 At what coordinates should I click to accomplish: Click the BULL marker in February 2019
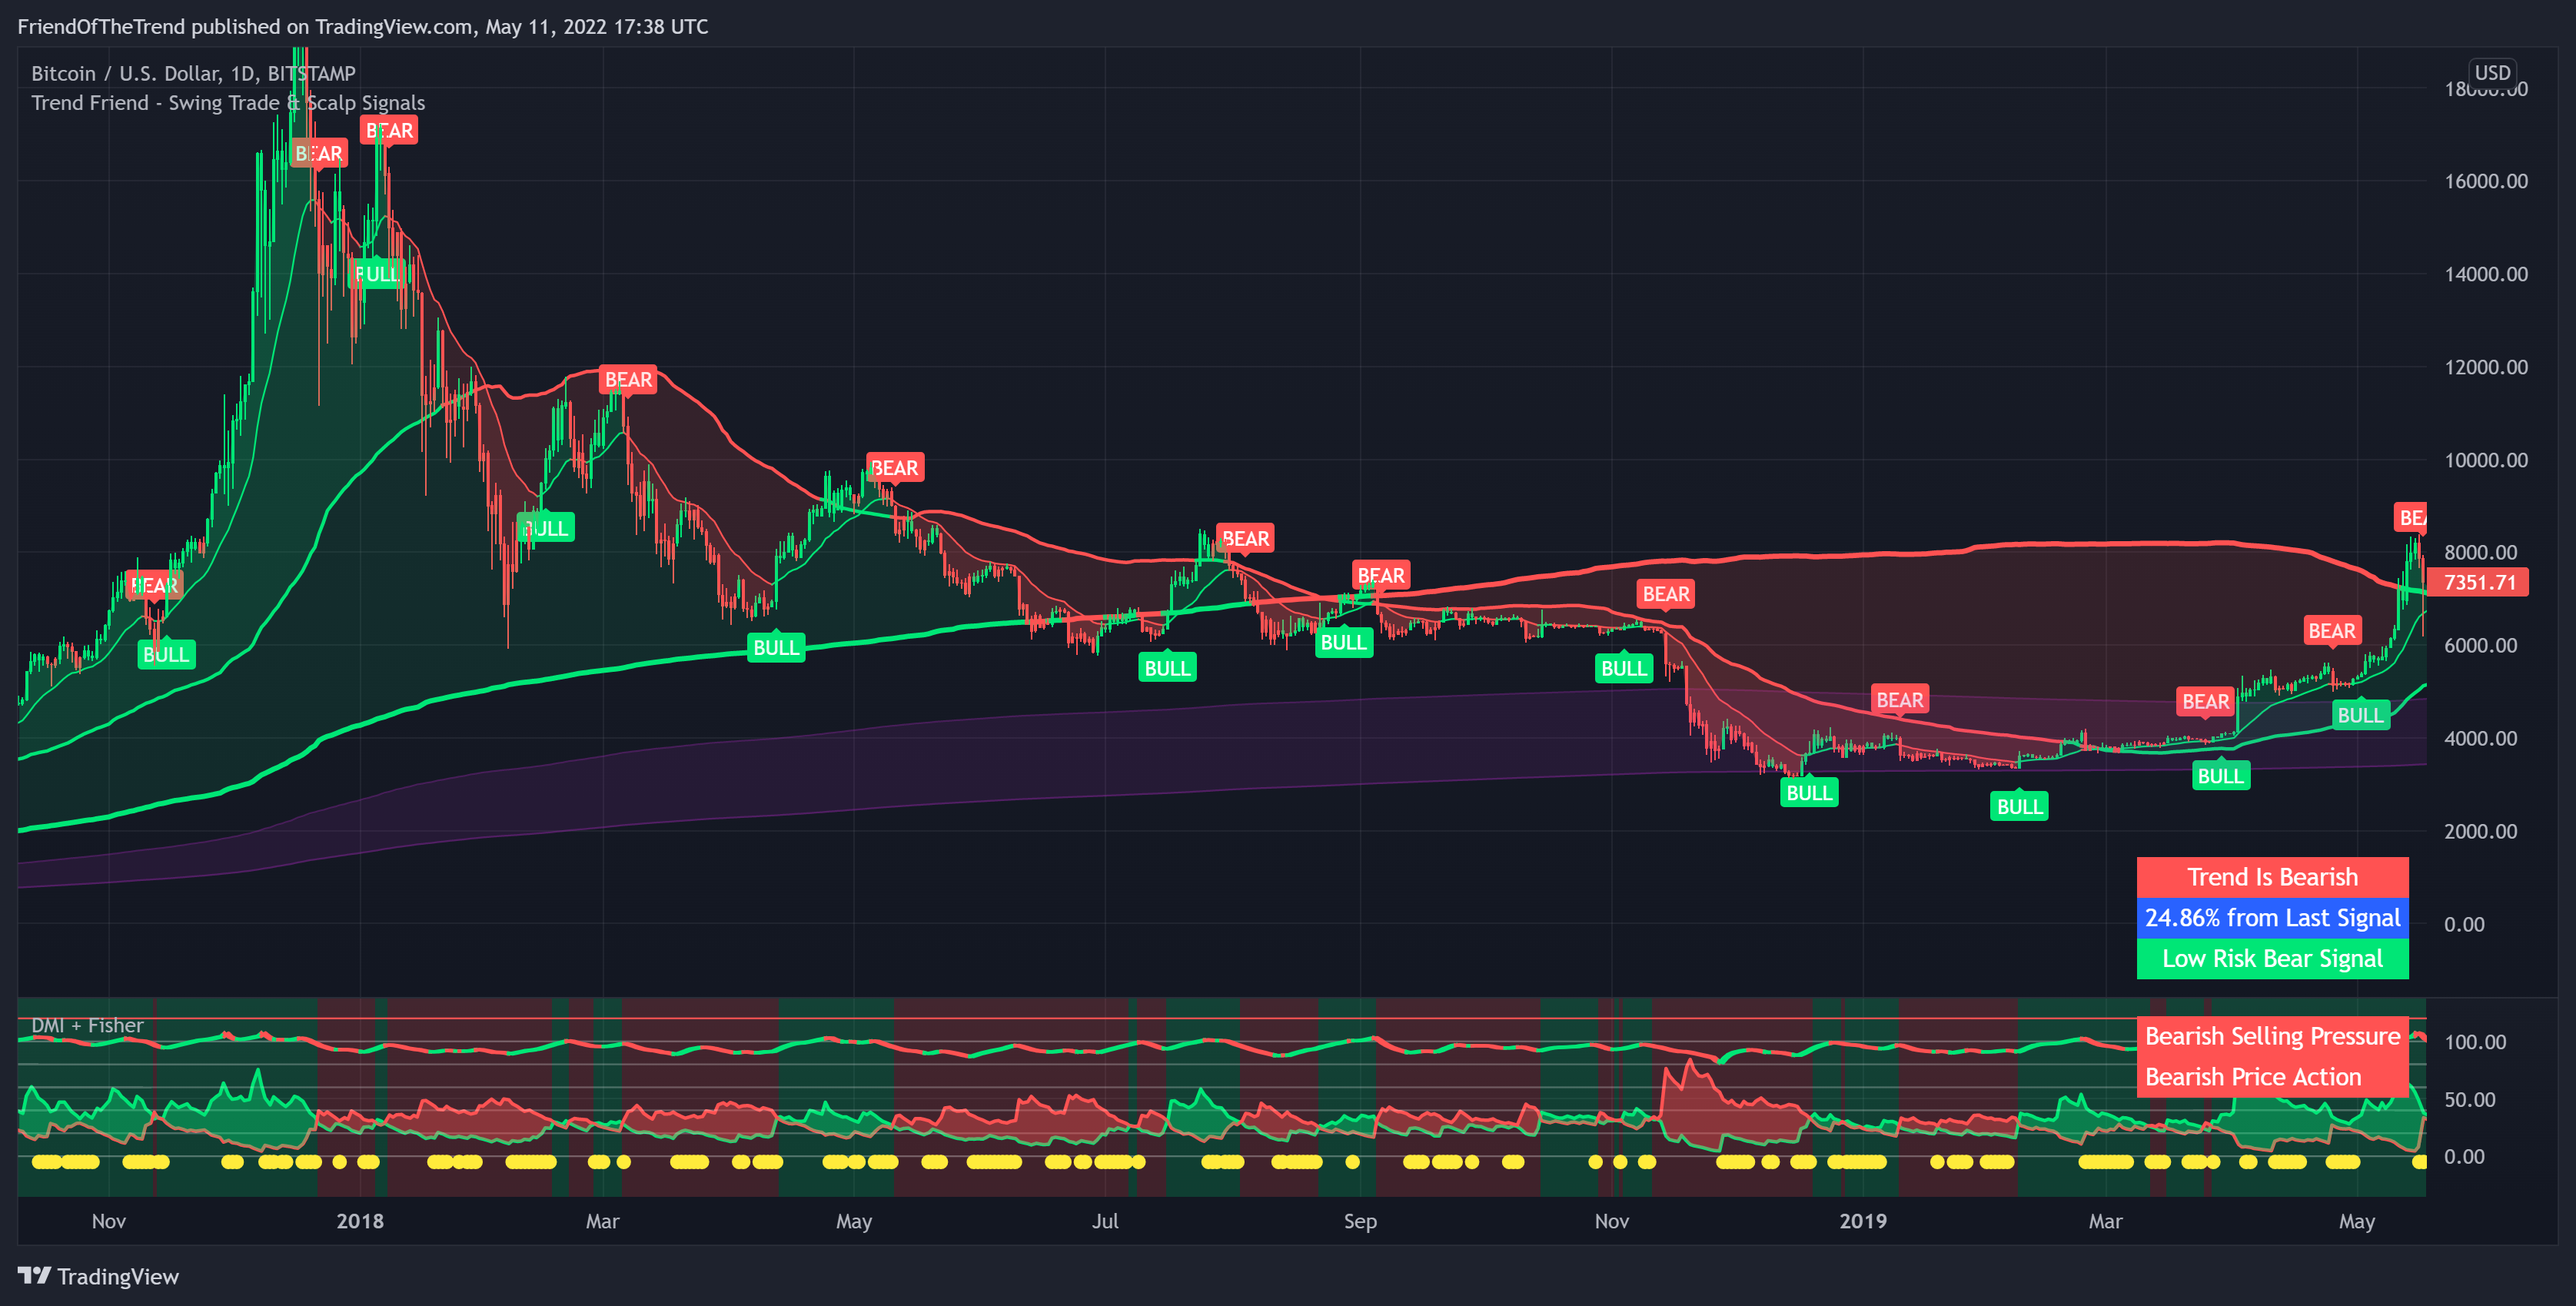pyautogui.click(x=2019, y=807)
